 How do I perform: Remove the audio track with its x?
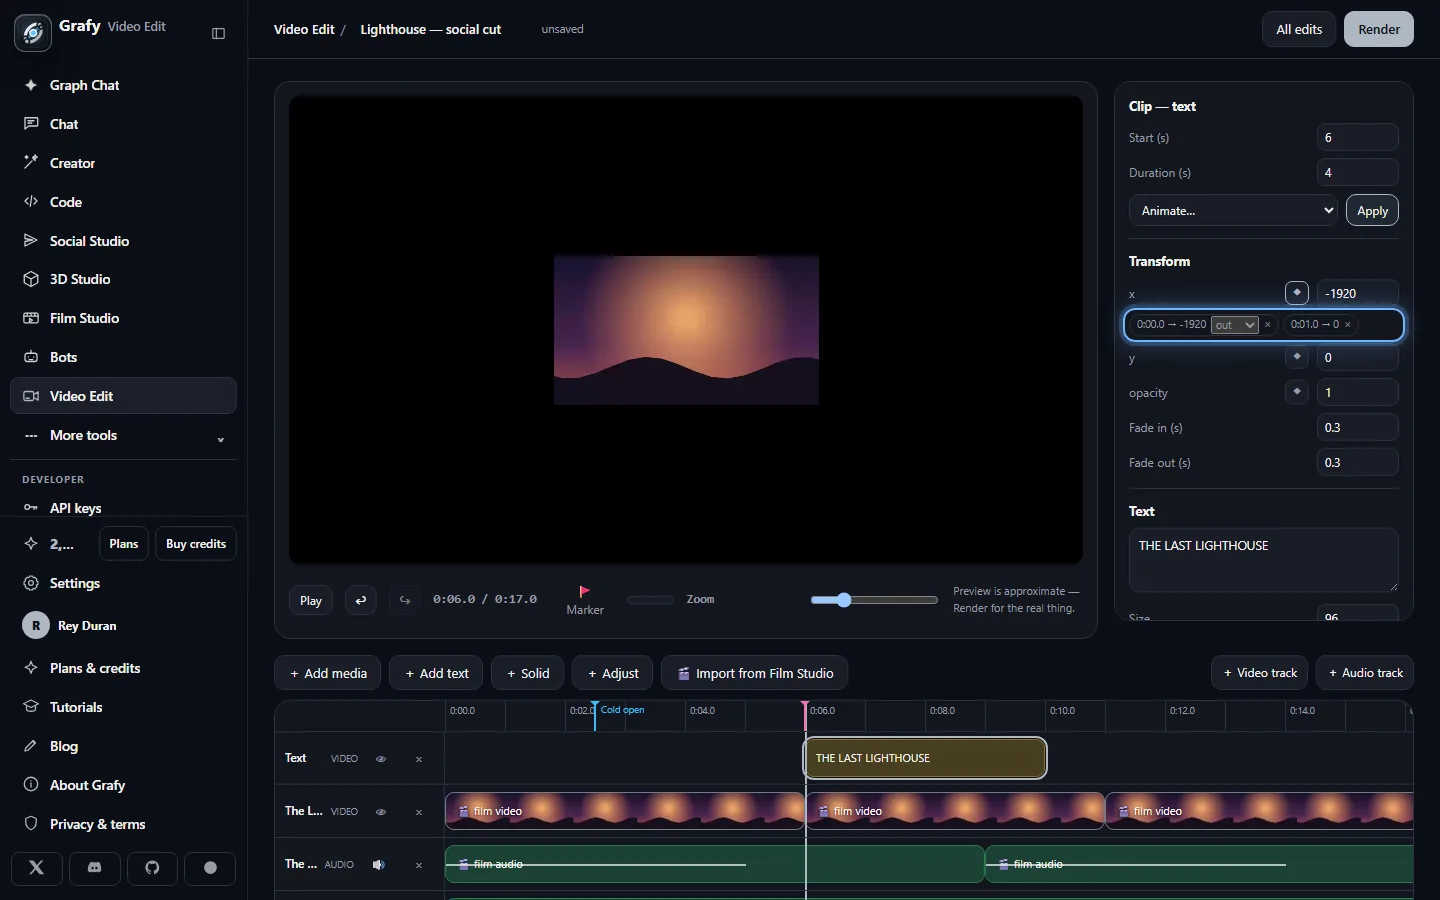tap(419, 865)
